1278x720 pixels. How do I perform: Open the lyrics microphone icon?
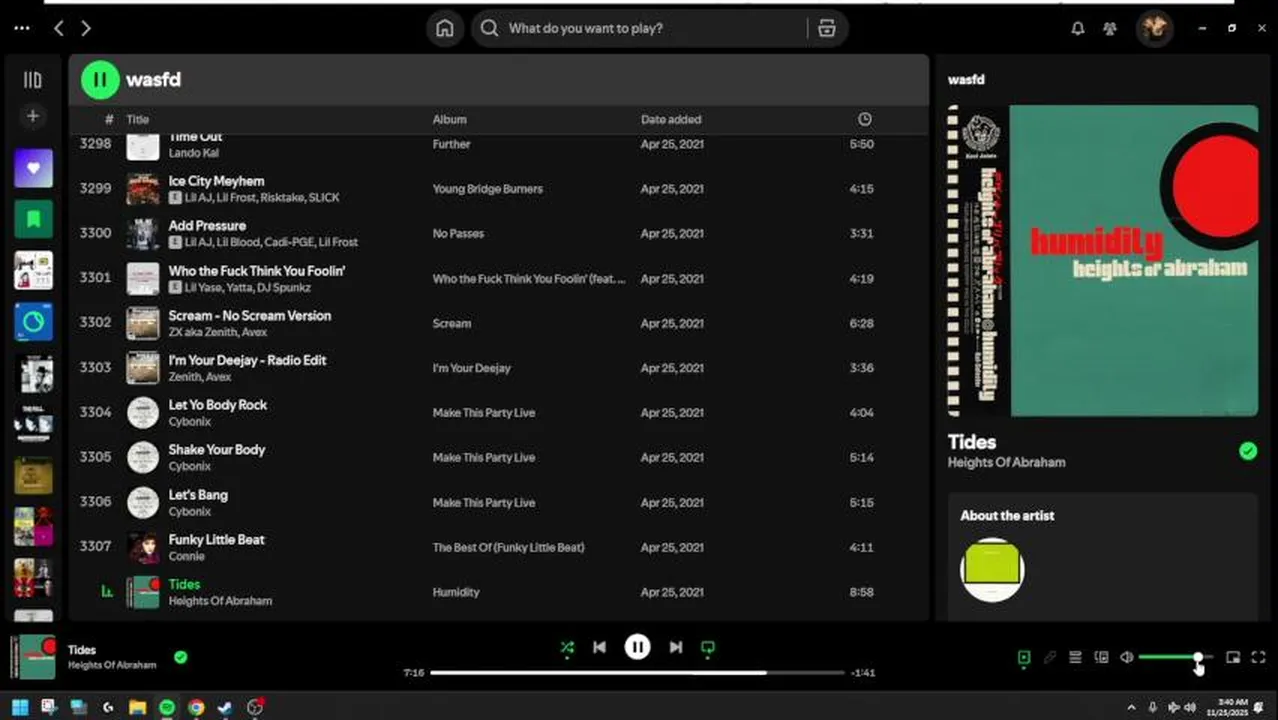click(x=1050, y=657)
